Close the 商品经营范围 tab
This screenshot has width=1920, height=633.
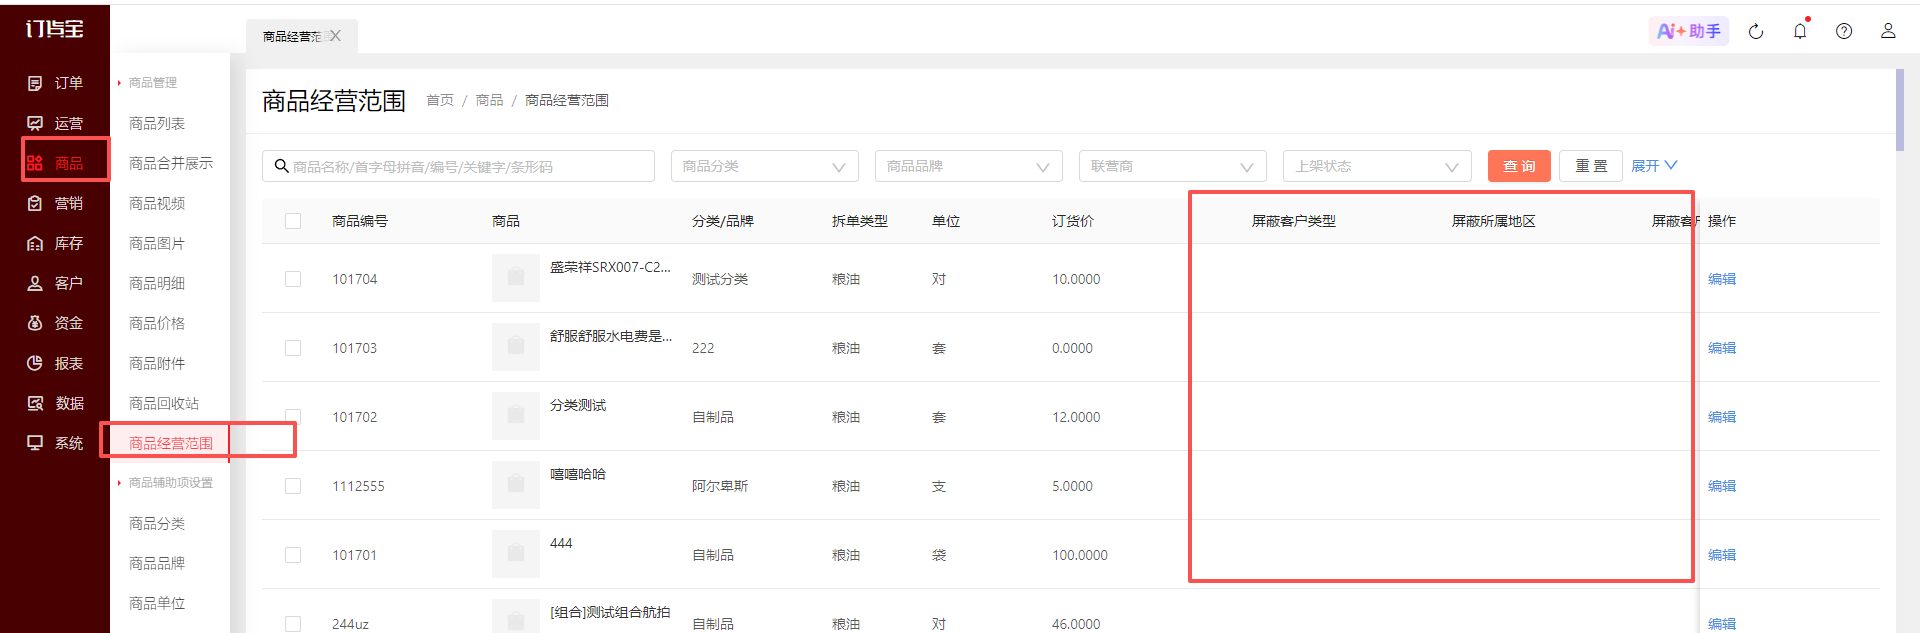tap(335, 36)
